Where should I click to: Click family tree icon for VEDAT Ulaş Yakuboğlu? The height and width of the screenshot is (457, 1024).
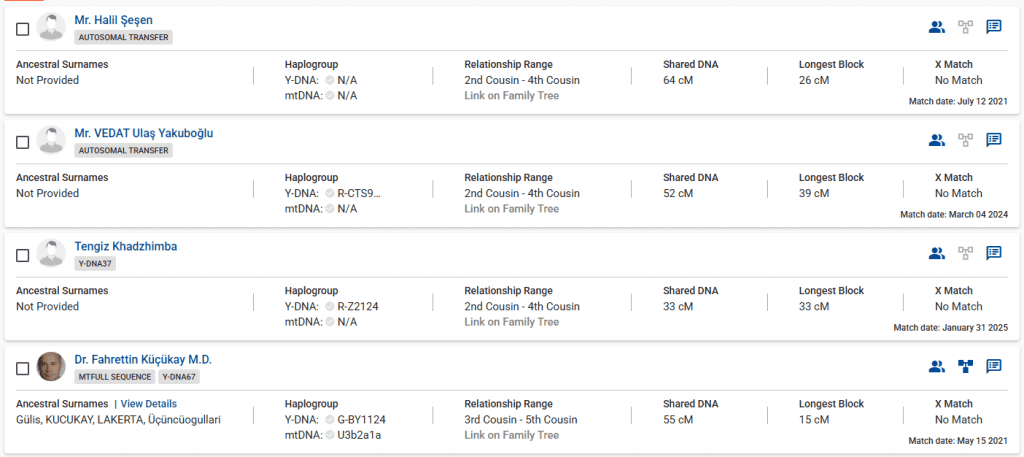coord(965,140)
